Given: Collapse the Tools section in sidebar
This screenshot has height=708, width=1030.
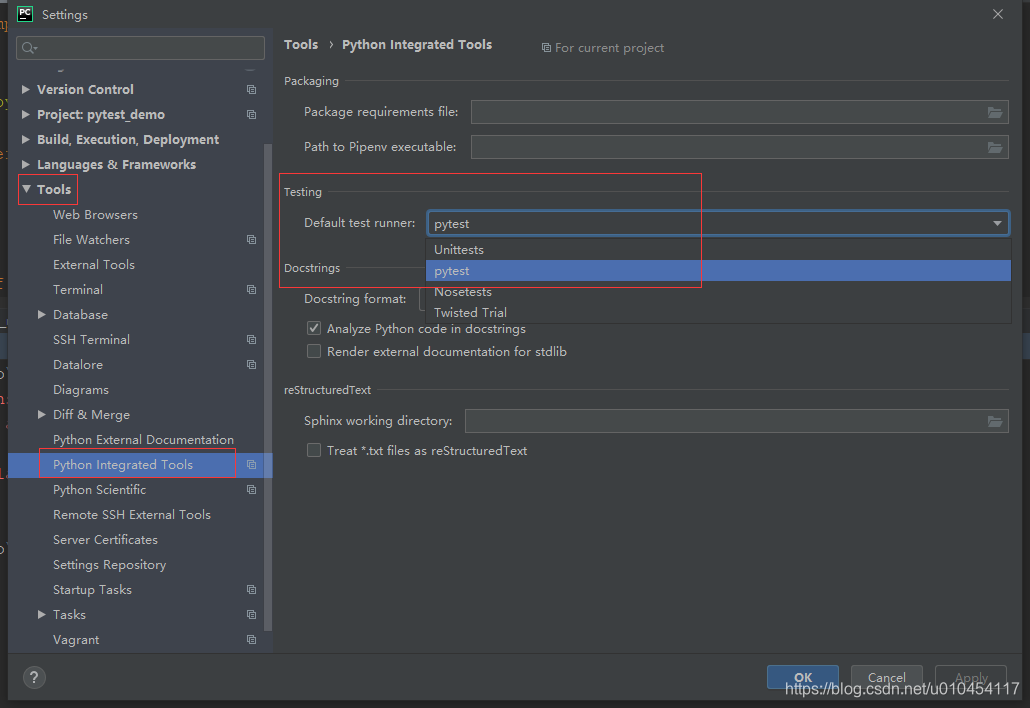Looking at the screenshot, I should pos(25,189).
